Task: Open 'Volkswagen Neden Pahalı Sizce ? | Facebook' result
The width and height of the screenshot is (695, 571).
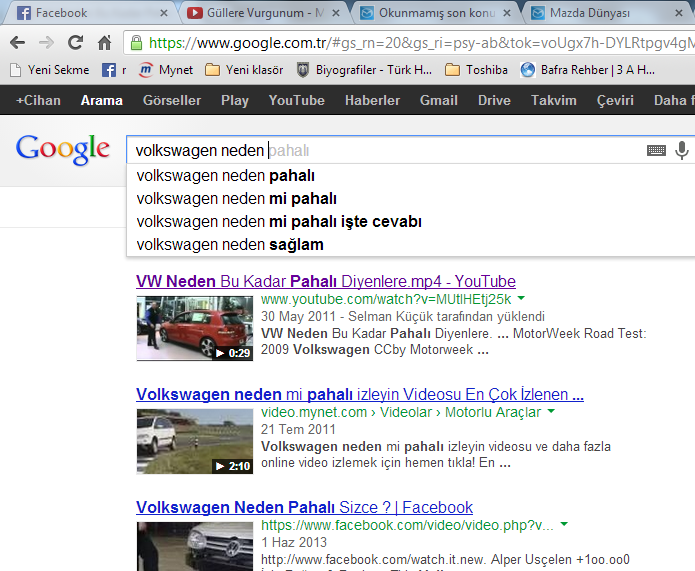Action: point(305,507)
